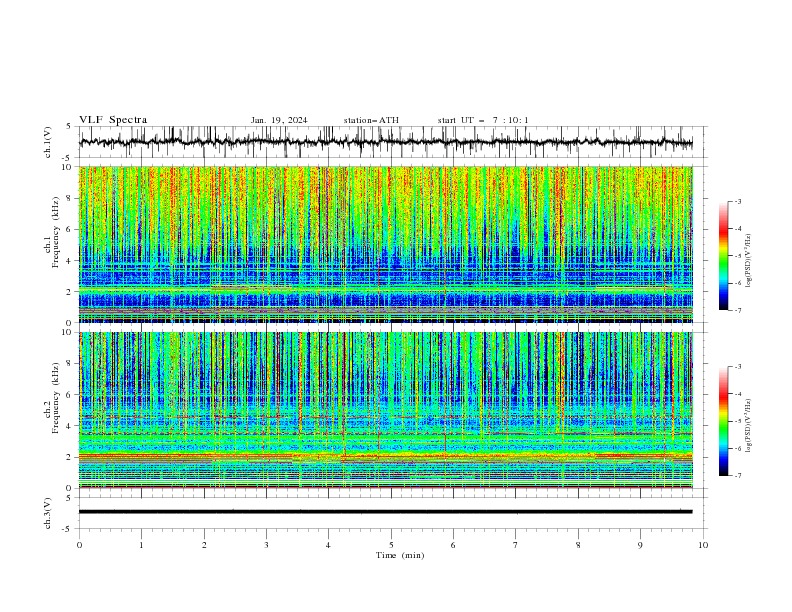The height and width of the screenshot is (612, 792).
Task: Click the flat ch.3 voltage trace
Action: [x=385, y=512]
